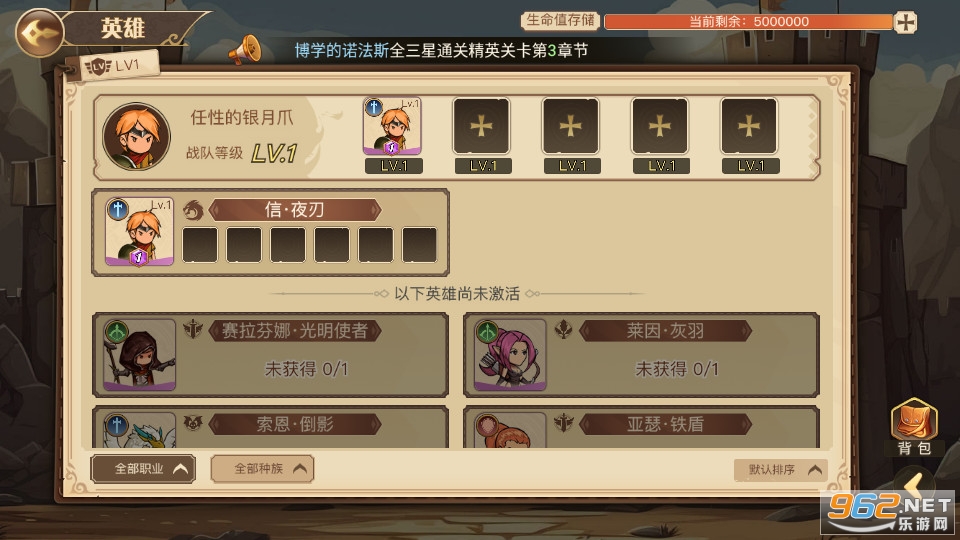Click the back arrow beside 英雄 title
This screenshot has width=960, height=540.
39,32
